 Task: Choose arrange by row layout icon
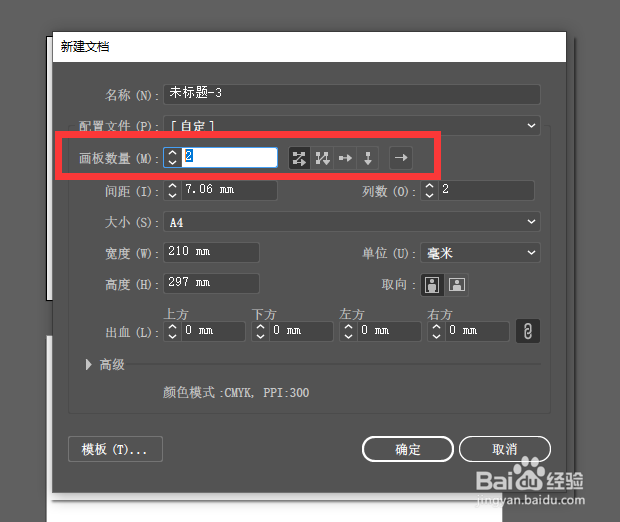[x=345, y=158]
